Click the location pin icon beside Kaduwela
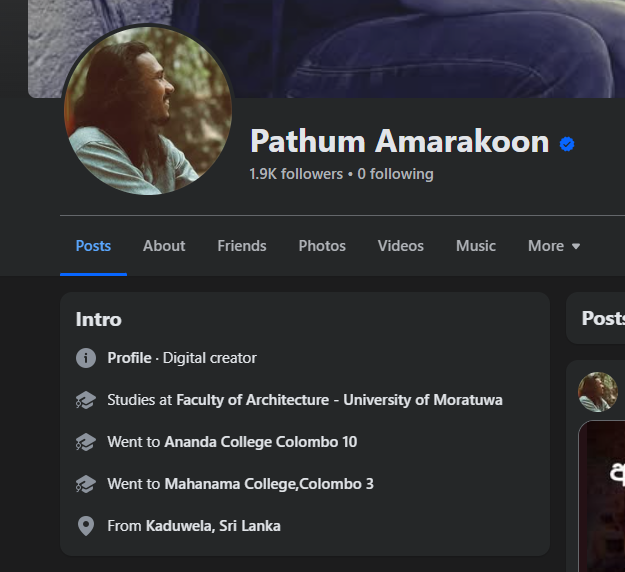This screenshot has height=572, width=625. click(86, 526)
